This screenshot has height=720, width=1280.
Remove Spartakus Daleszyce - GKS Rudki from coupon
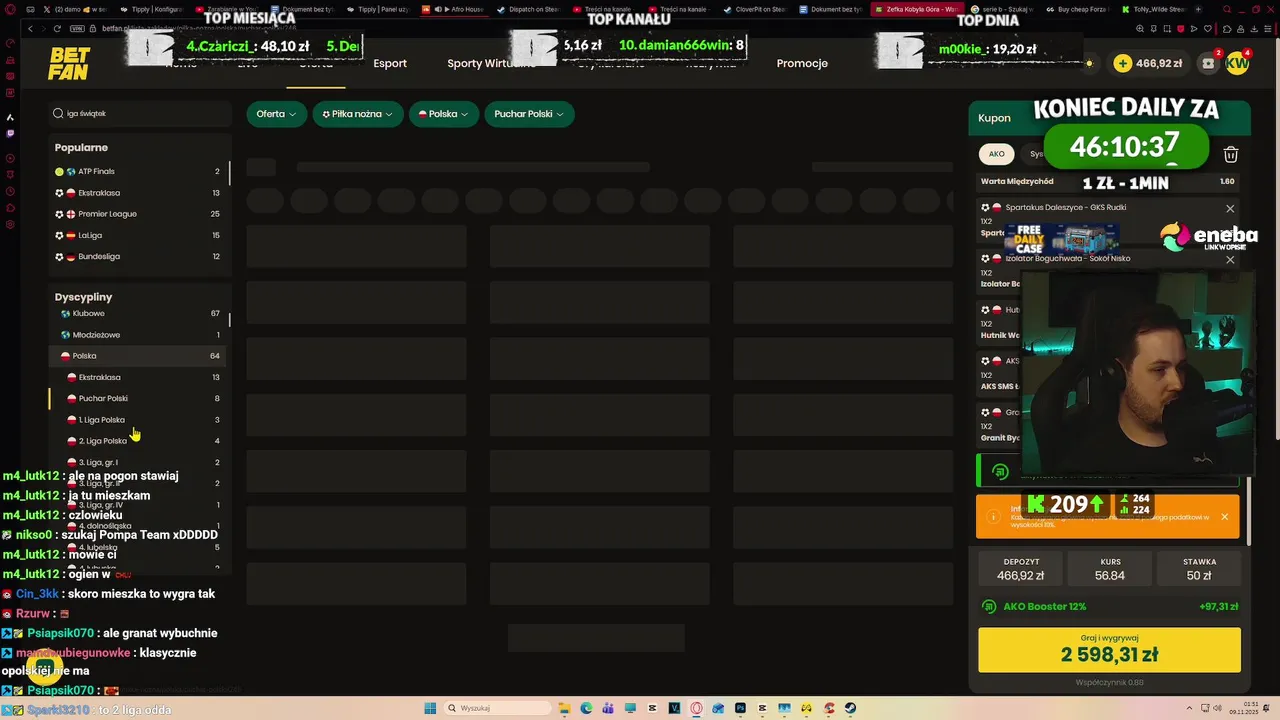[x=1230, y=209]
